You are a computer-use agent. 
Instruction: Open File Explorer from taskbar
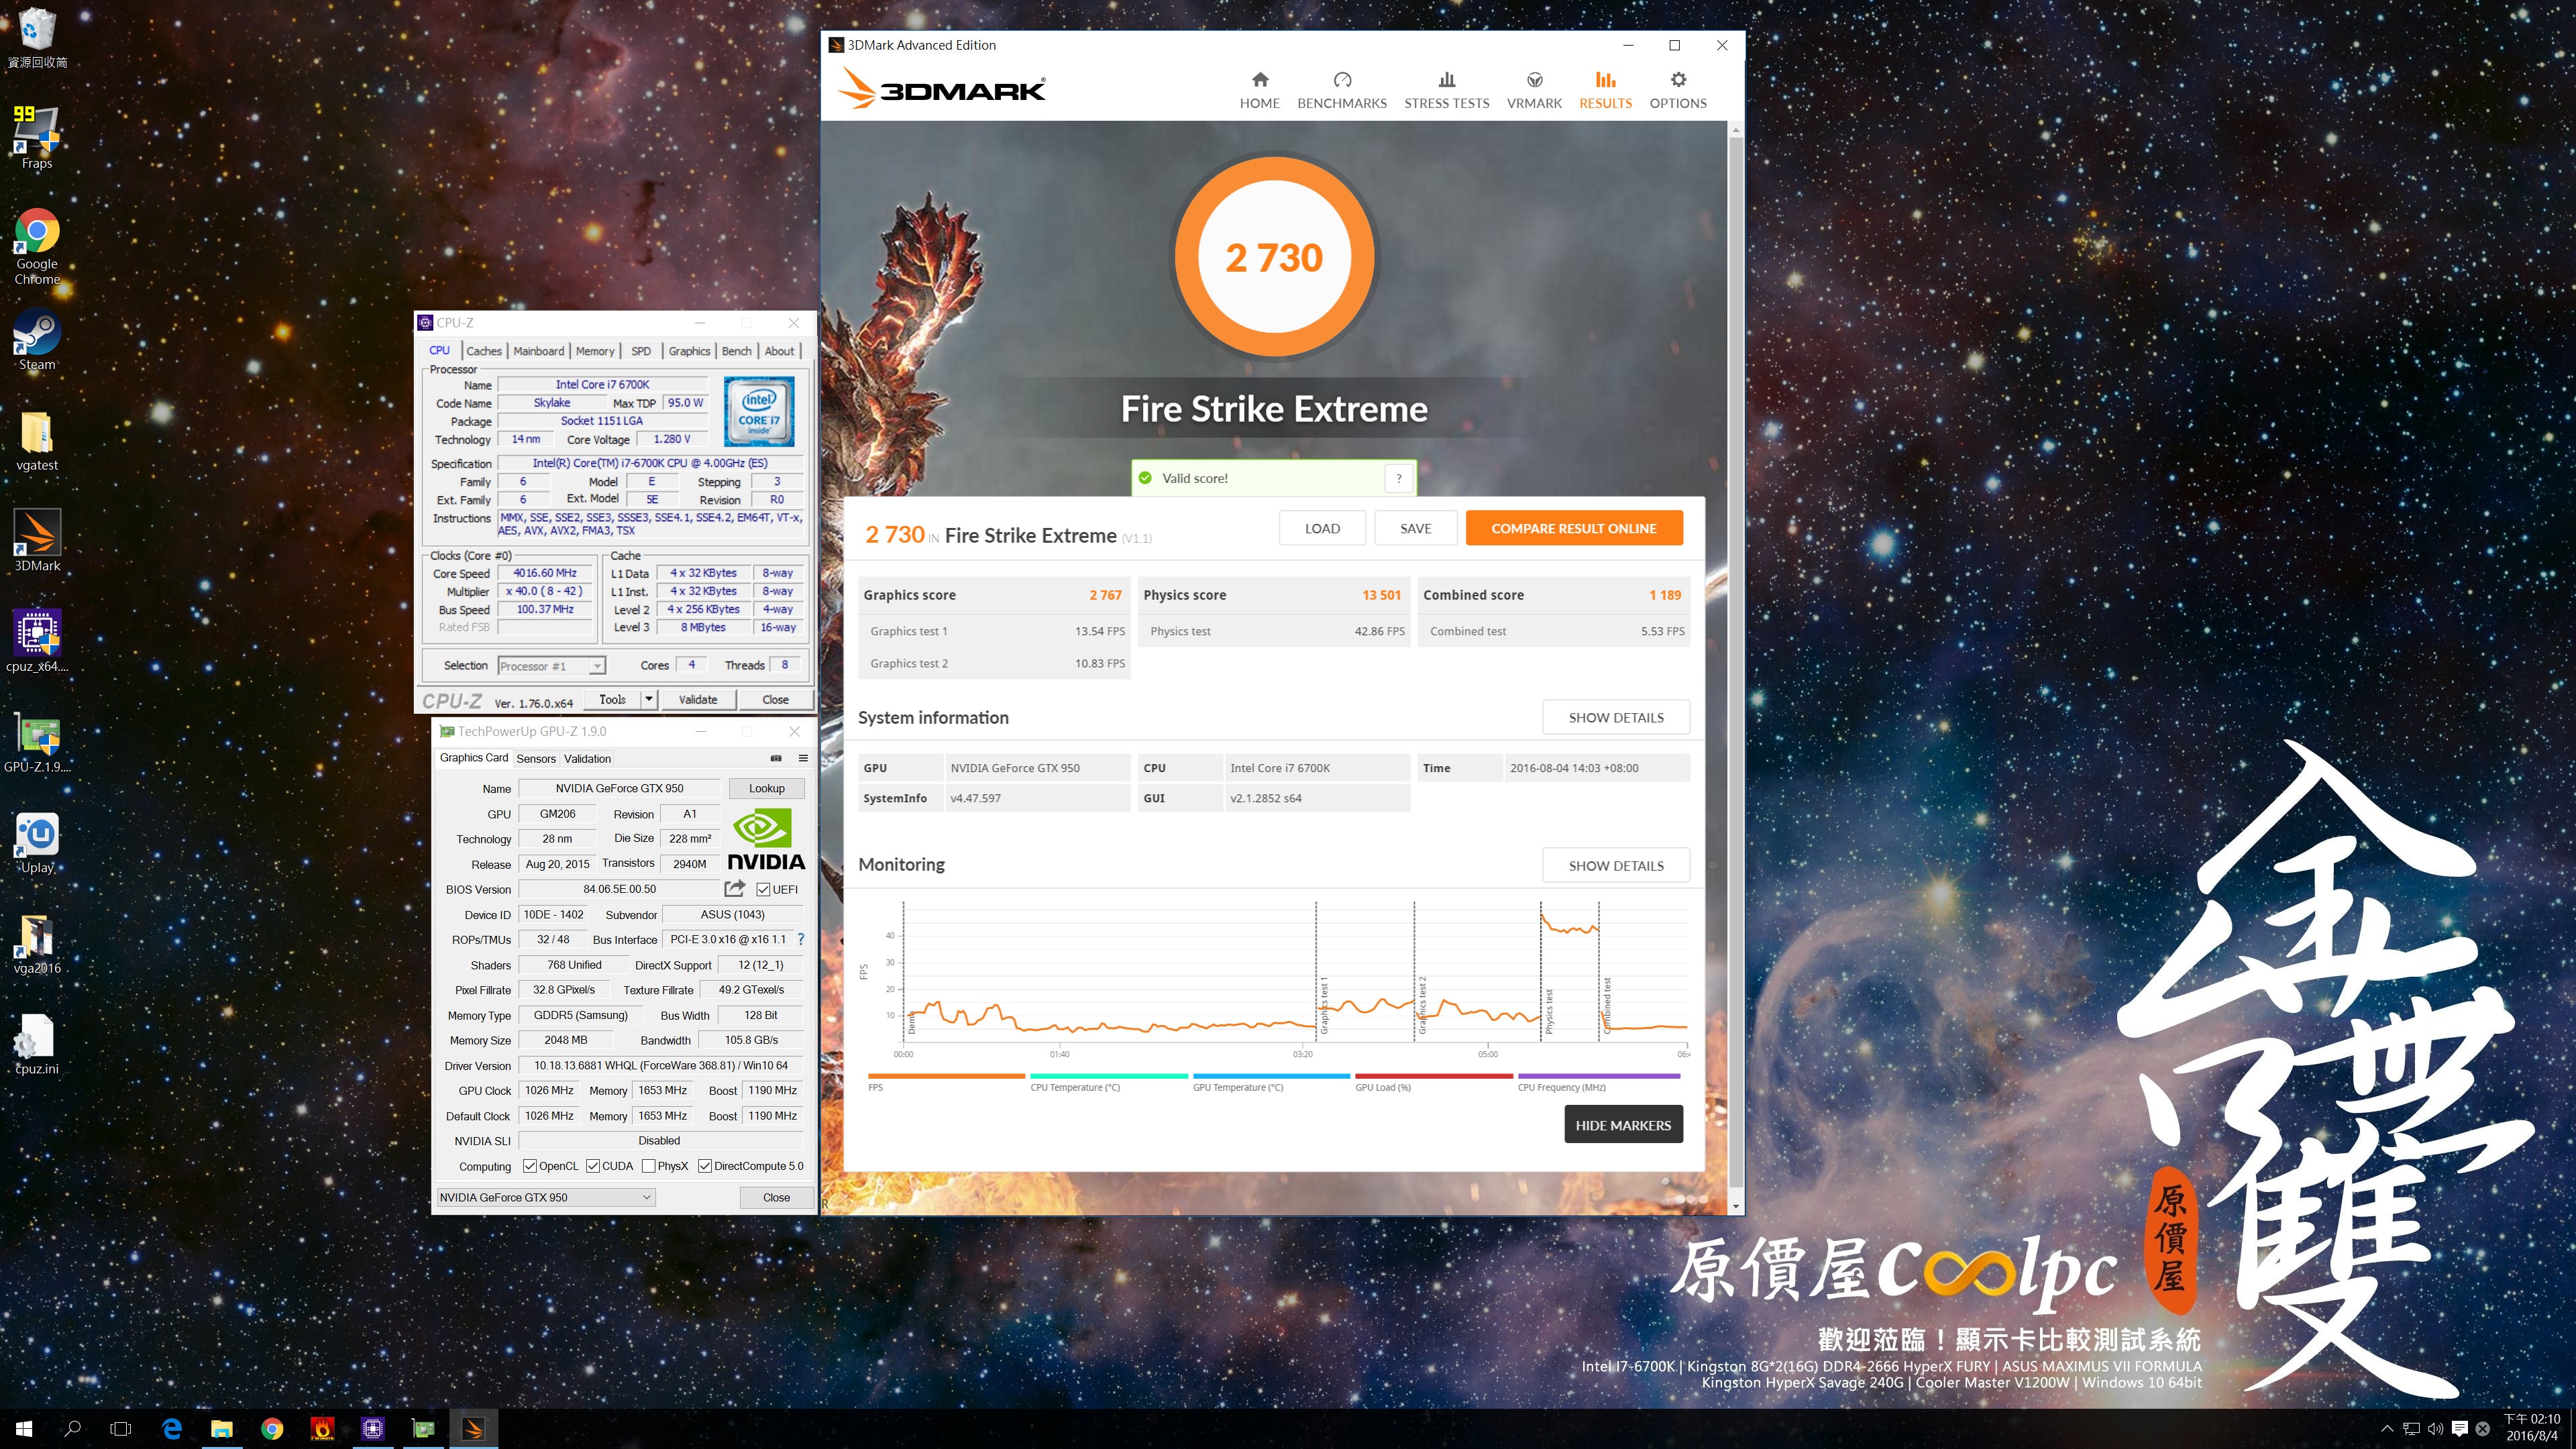pyautogui.click(x=222, y=1428)
